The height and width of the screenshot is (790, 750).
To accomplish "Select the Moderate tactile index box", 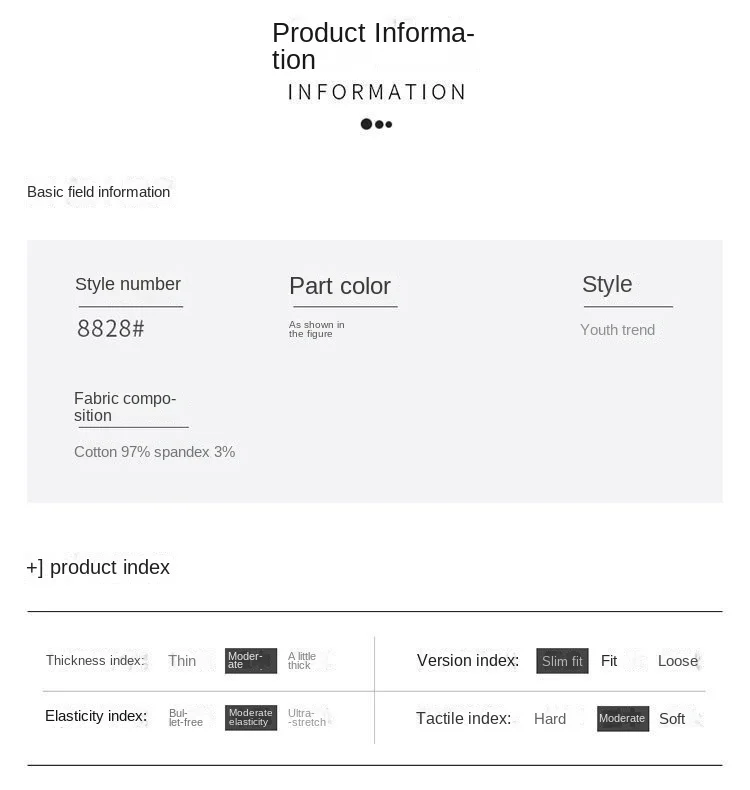I will coord(623,718).
